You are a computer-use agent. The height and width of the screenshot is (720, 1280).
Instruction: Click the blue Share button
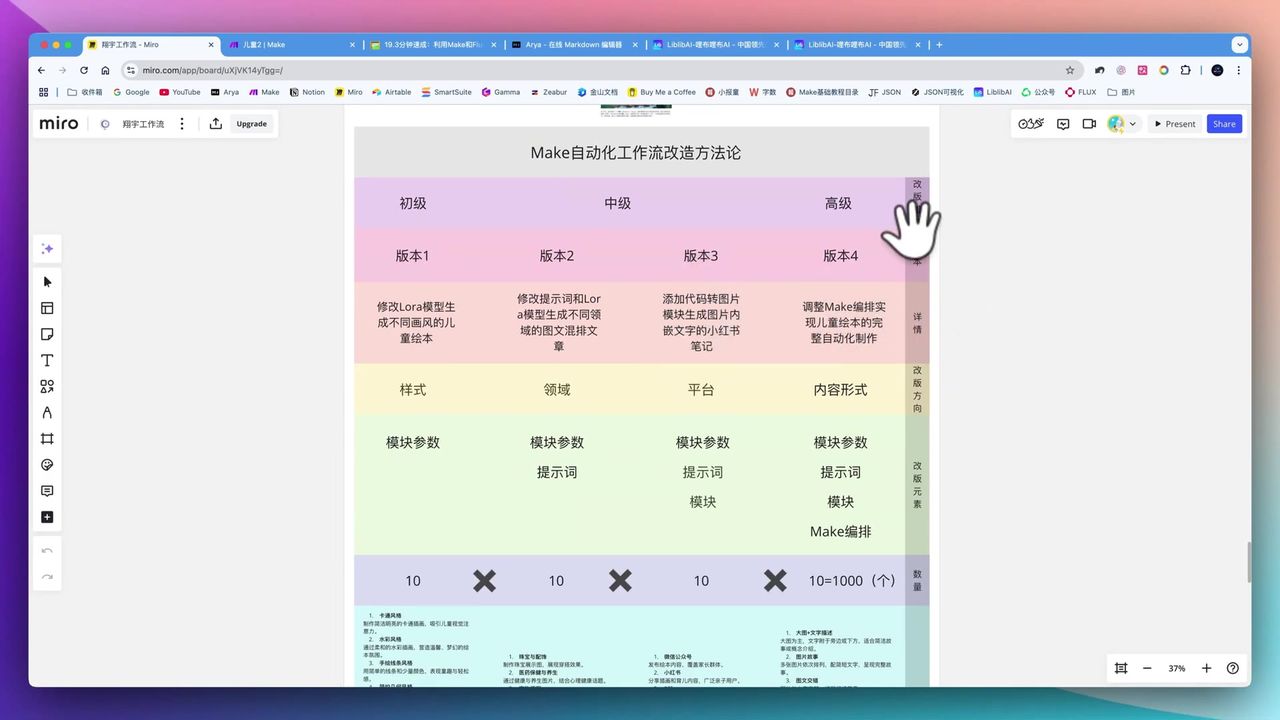pos(1224,123)
